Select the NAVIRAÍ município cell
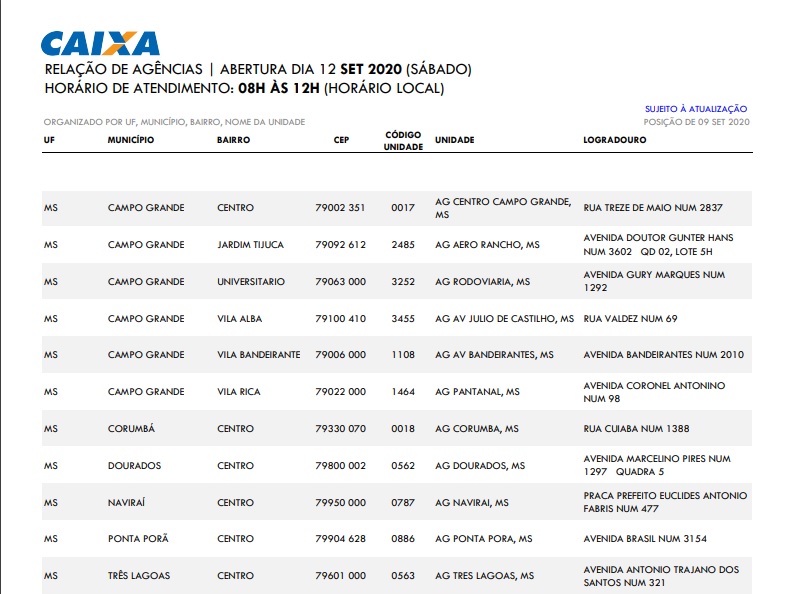This screenshot has width=792, height=594. click(130, 502)
